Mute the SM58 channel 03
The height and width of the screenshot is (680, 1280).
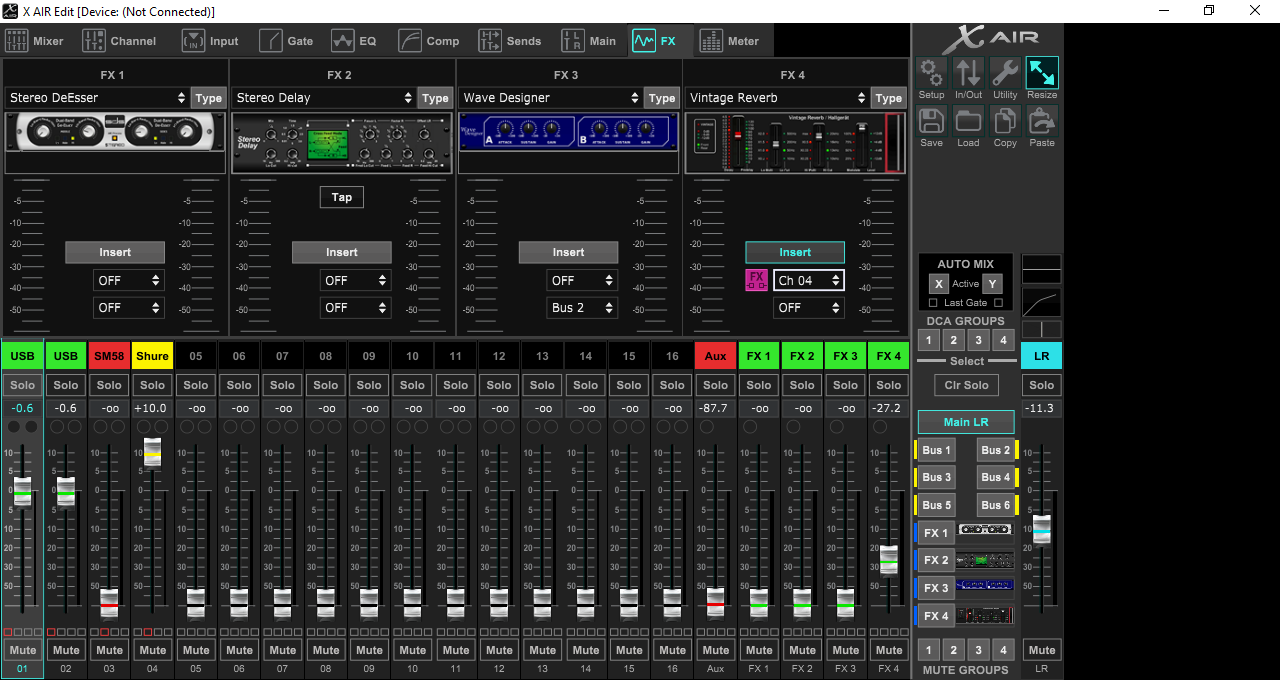(109, 650)
